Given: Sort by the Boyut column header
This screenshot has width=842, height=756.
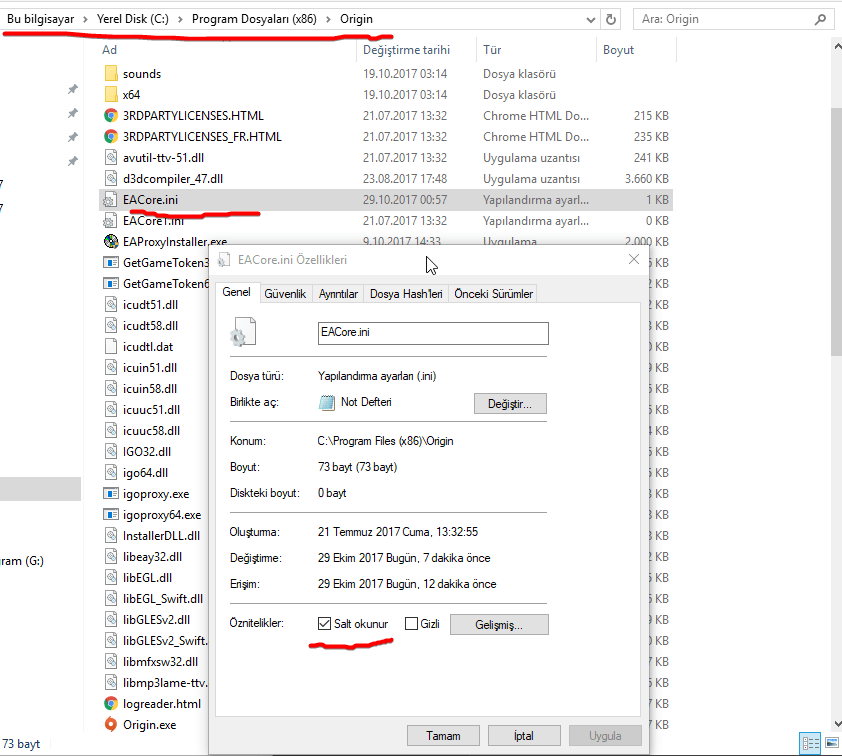Looking at the screenshot, I should 618,50.
